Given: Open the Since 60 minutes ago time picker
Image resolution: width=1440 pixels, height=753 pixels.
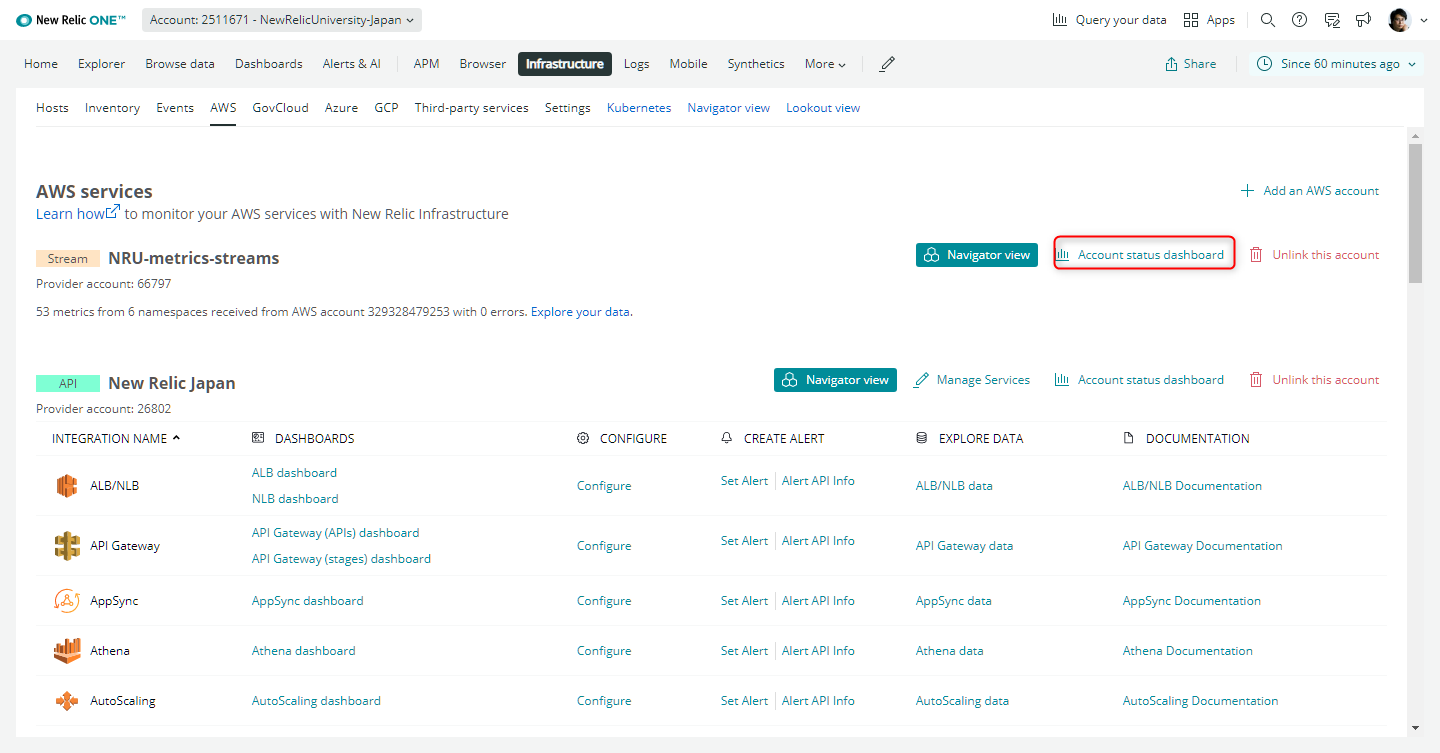Looking at the screenshot, I should point(1336,64).
